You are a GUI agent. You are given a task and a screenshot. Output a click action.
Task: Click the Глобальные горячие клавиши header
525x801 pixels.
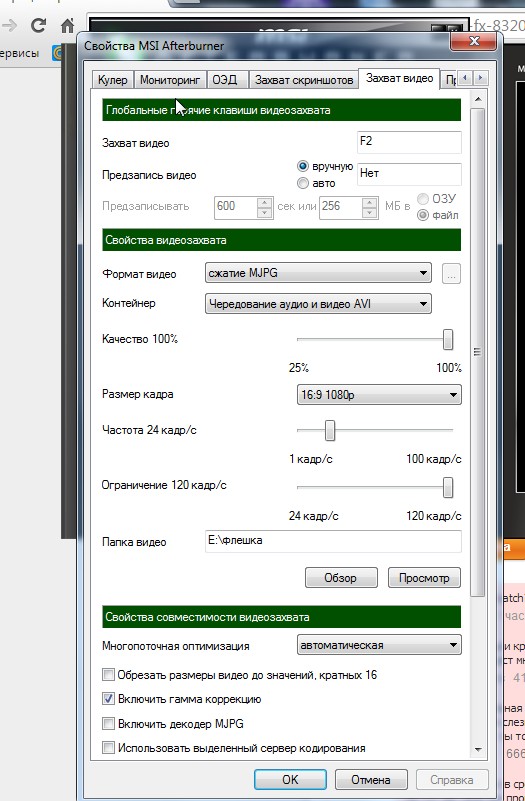(x=281, y=110)
